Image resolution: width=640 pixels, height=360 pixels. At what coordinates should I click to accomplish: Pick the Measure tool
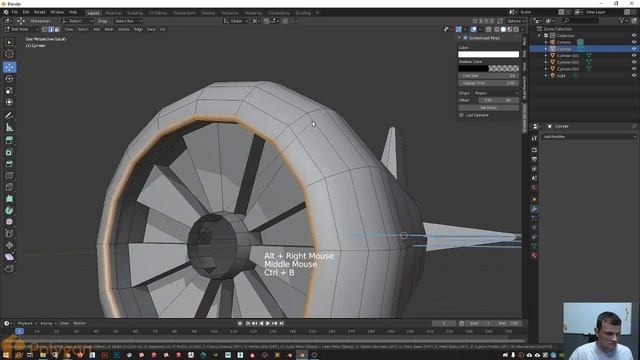pos(9,127)
